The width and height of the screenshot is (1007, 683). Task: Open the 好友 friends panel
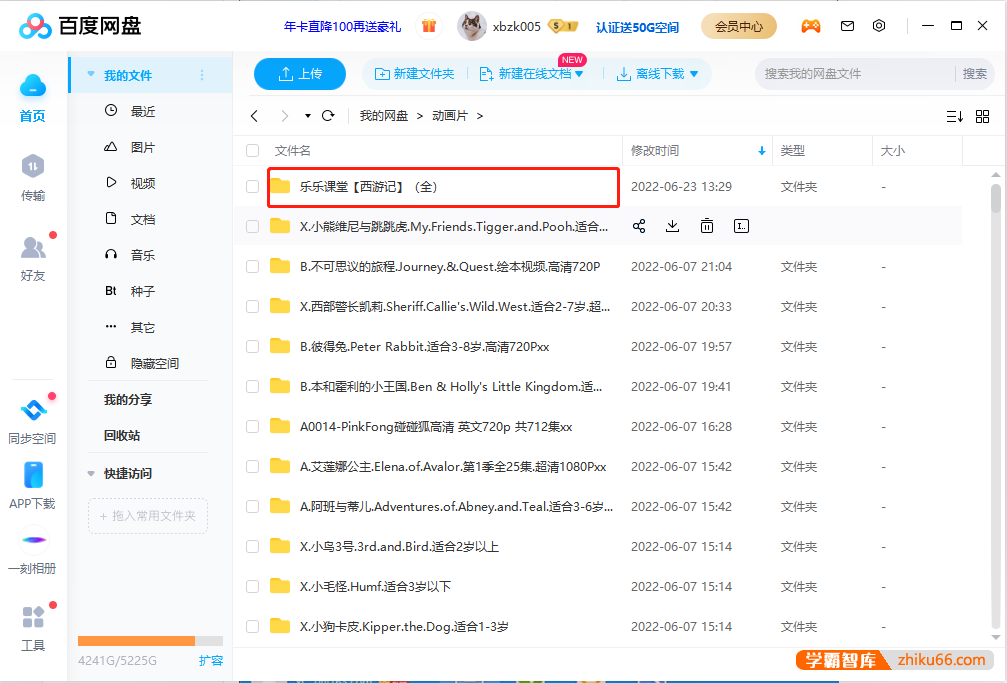coord(33,259)
